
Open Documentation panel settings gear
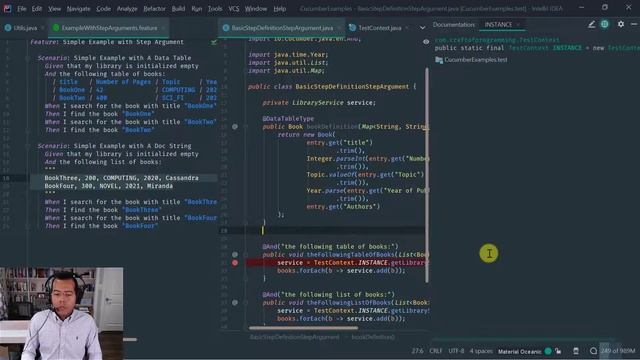pos(621,24)
